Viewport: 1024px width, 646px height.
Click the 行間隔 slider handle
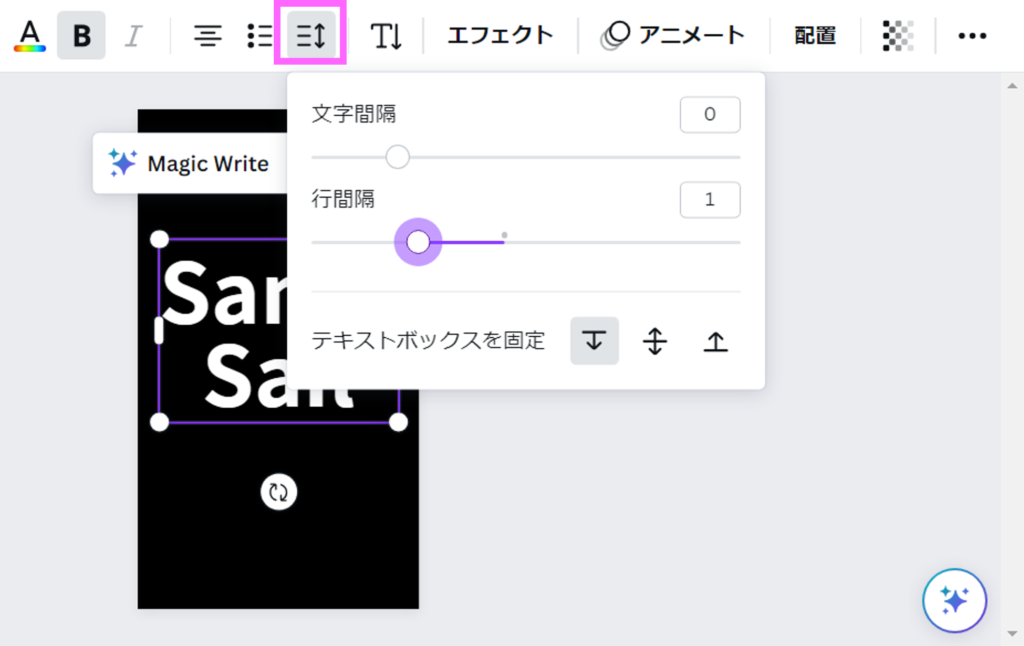coord(418,242)
